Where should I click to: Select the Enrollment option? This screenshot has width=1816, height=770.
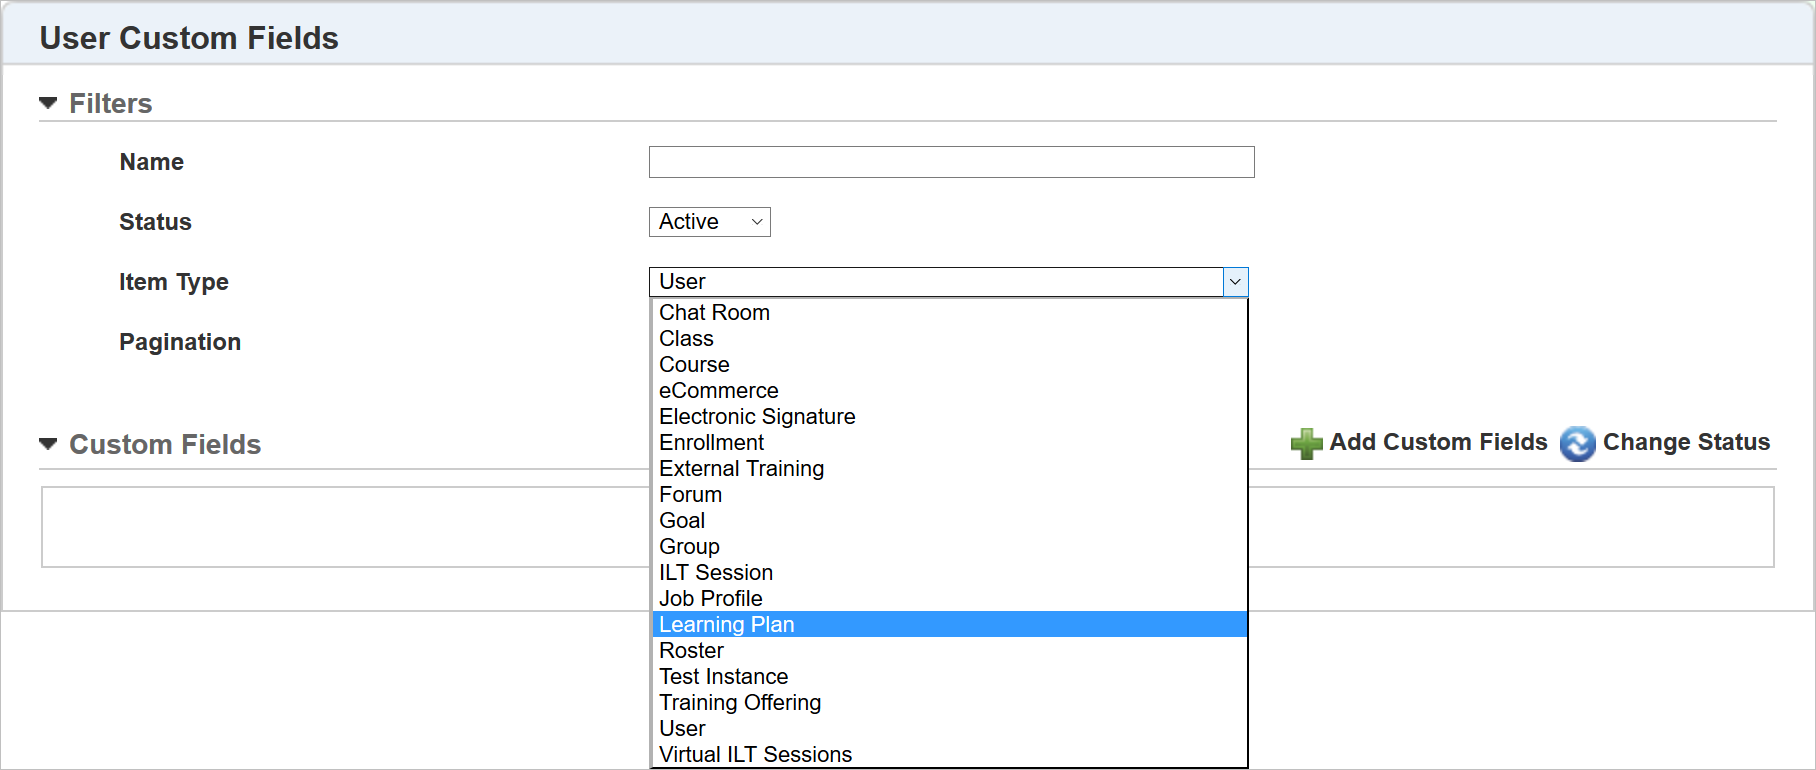point(711,443)
